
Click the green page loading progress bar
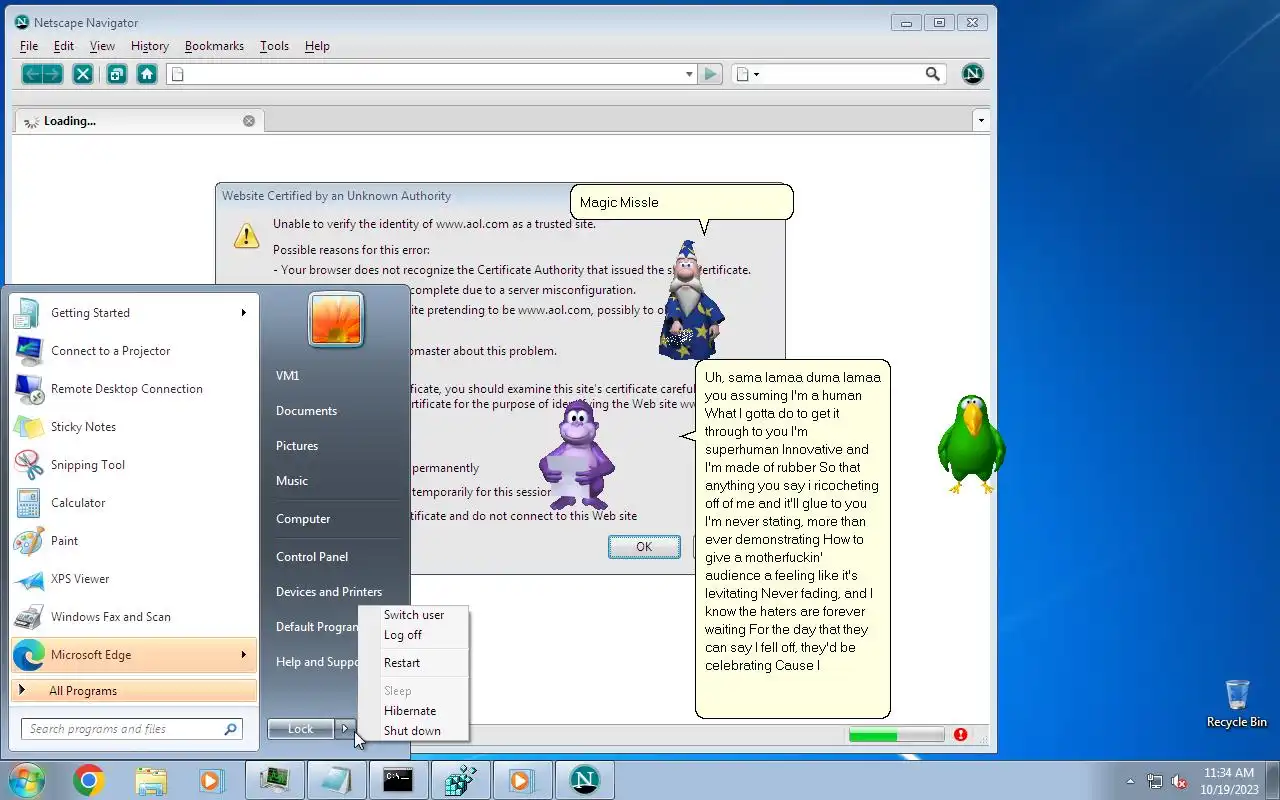896,735
